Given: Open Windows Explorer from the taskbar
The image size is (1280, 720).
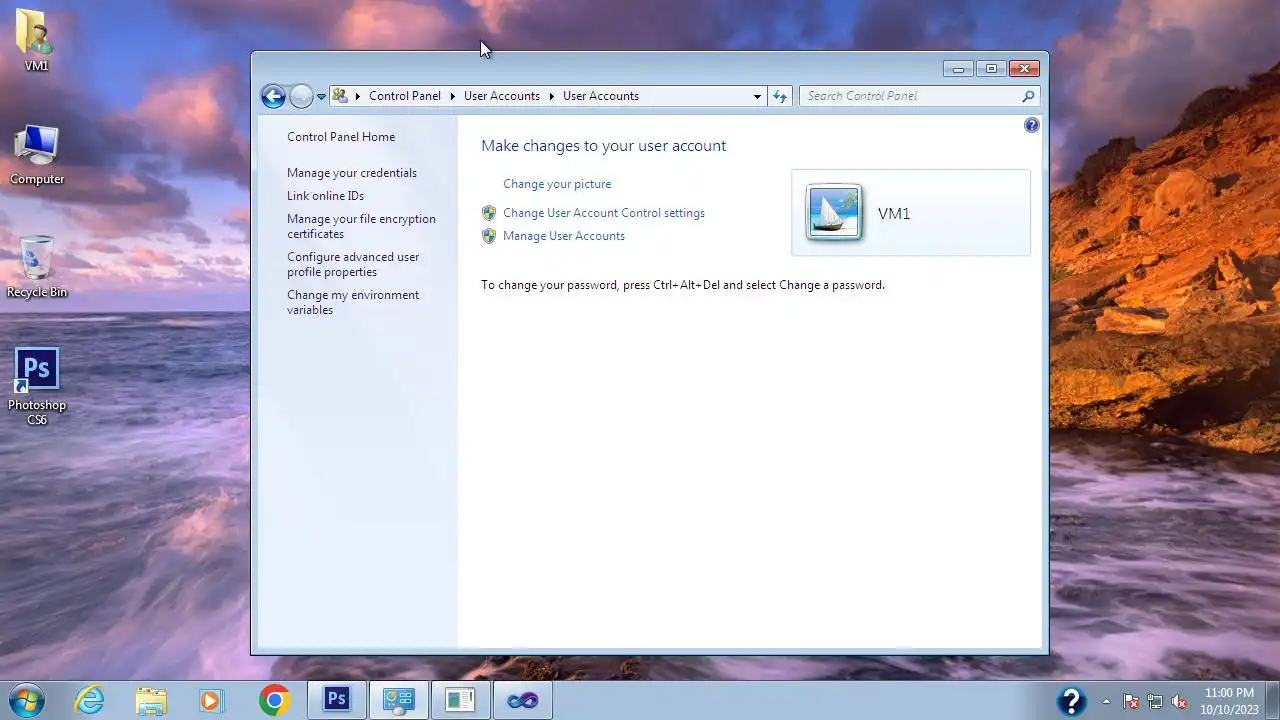Looking at the screenshot, I should (x=151, y=700).
